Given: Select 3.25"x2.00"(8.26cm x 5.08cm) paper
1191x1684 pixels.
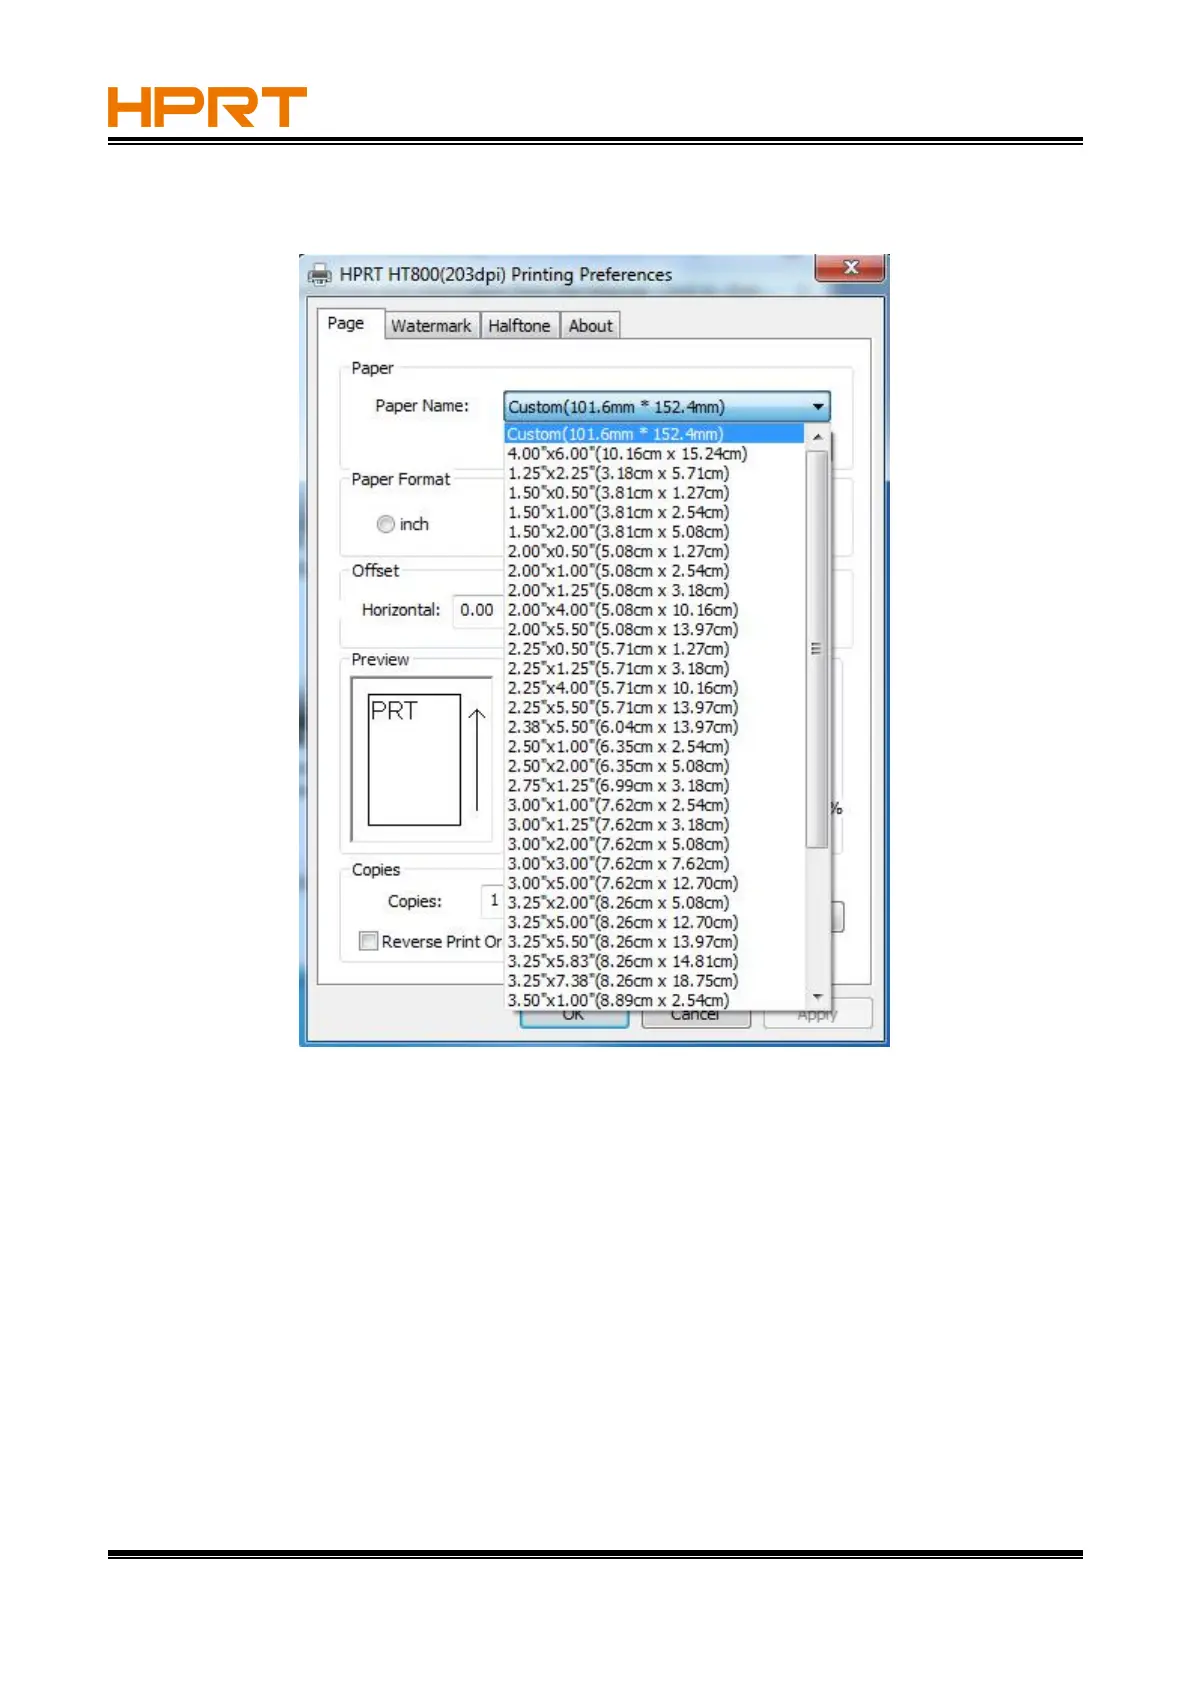Looking at the screenshot, I should coord(654,902).
